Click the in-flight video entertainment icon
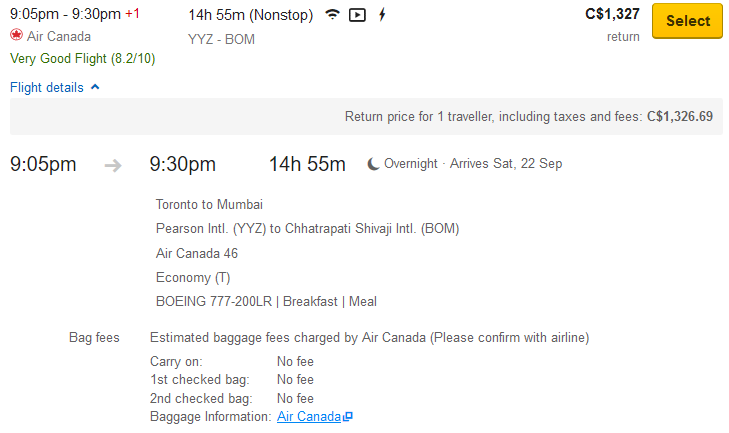 tap(357, 16)
